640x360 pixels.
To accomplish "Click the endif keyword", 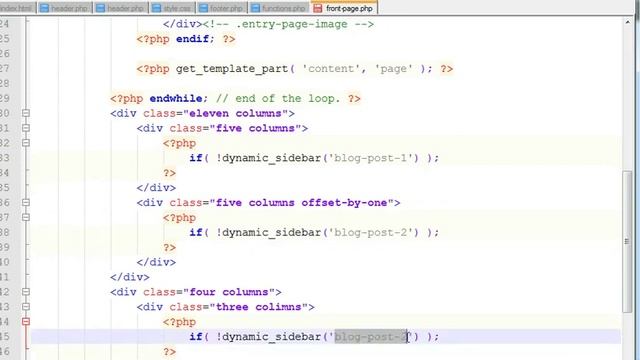I will [x=193, y=39].
